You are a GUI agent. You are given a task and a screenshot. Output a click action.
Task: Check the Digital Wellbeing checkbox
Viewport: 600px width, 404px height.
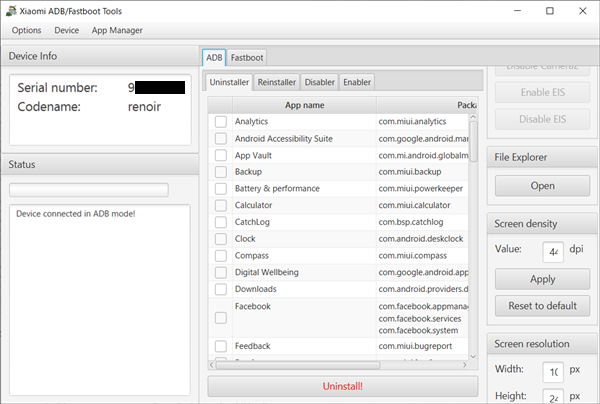click(x=221, y=272)
